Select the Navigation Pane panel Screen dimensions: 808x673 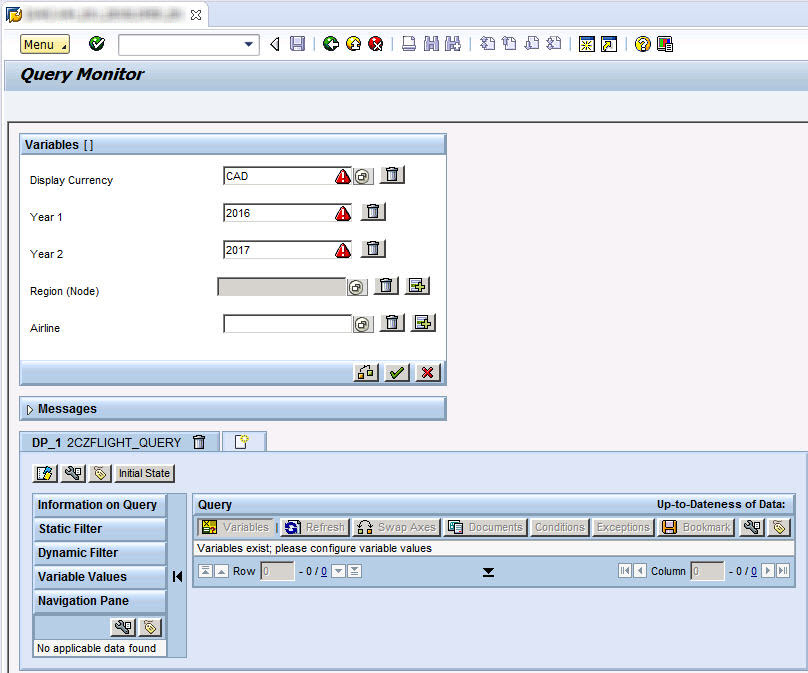98,601
